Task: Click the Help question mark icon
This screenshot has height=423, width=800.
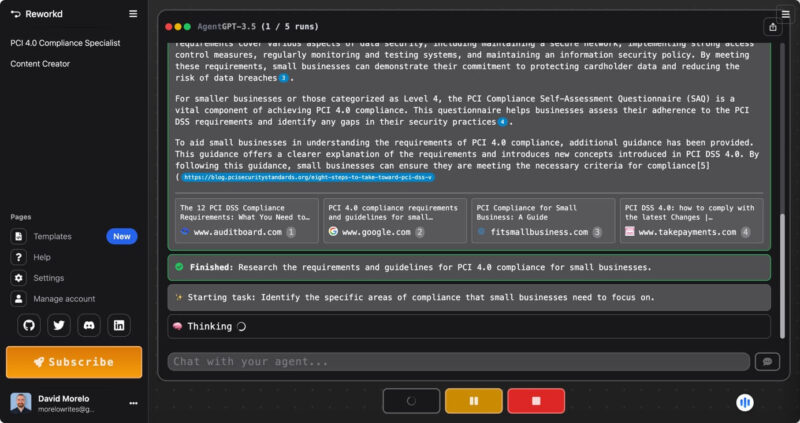Action: pyautogui.click(x=18, y=257)
